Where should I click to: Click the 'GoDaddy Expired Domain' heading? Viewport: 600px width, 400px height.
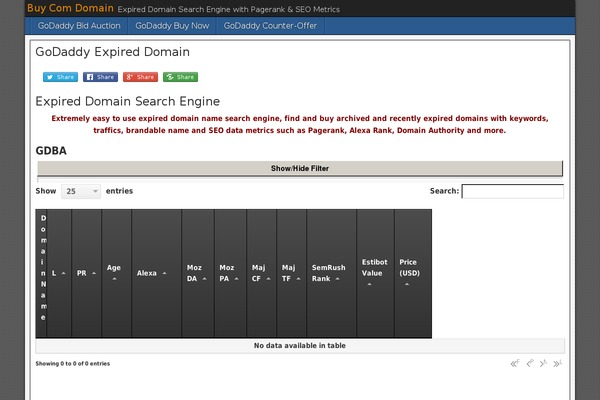(112, 52)
